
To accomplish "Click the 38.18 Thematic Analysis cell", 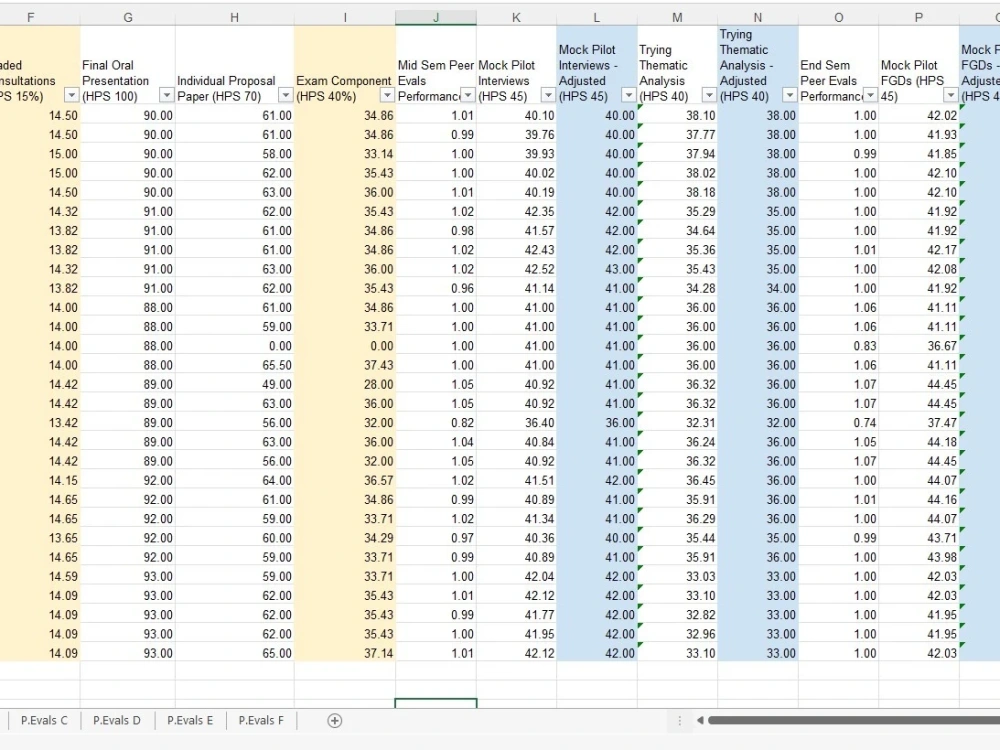I will [677, 193].
